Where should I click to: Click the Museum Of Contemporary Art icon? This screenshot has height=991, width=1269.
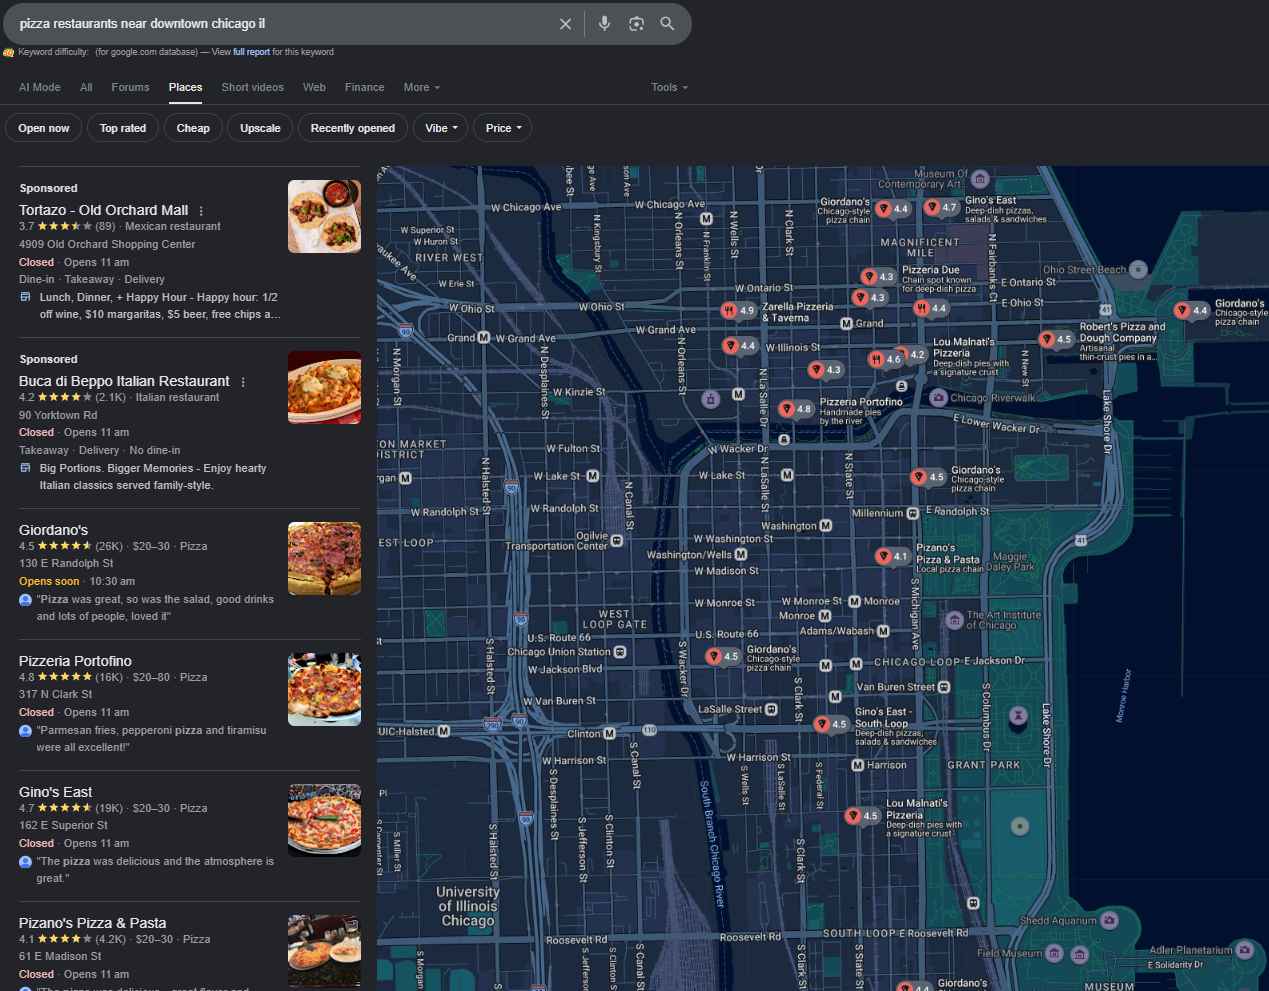[x=981, y=179]
